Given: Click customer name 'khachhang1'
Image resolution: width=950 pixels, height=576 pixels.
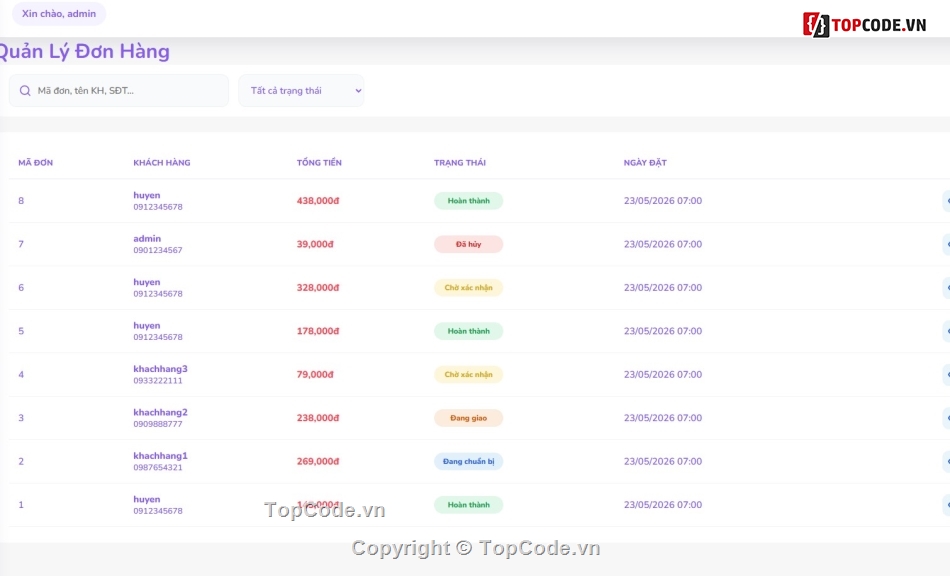Looking at the screenshot, I should coord(161,455).
